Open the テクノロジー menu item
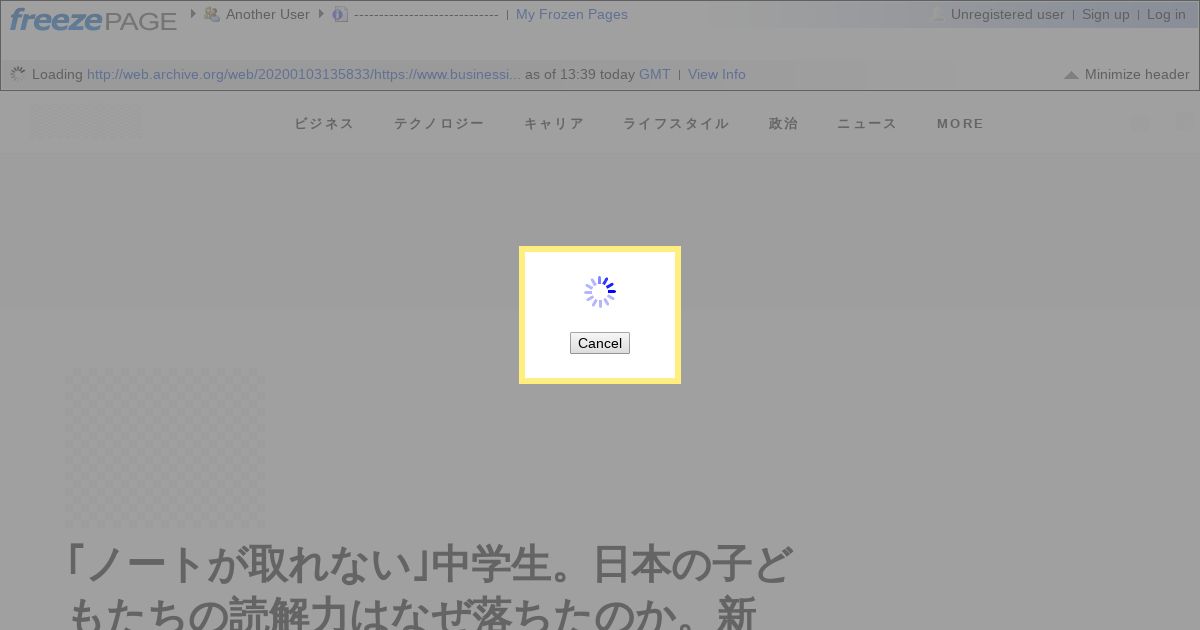Image resolution: width=1200 pixels, height=630 pixels. pyautogui.click(x=439, y=124)
